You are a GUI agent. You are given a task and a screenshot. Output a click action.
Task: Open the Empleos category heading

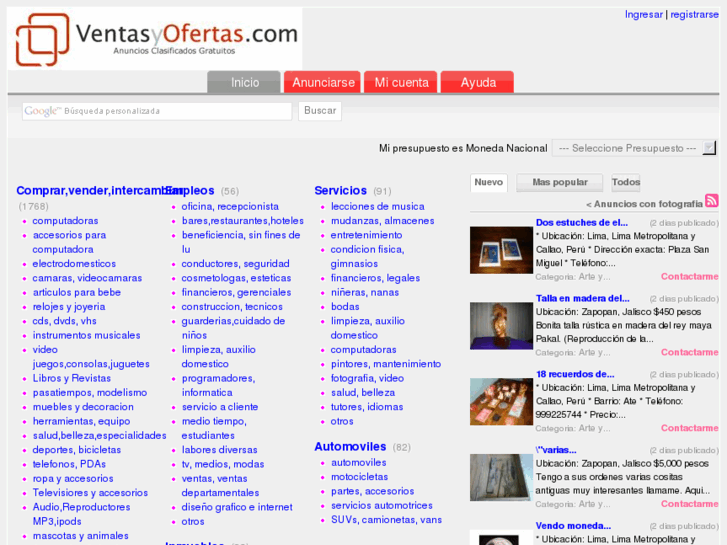190,191
